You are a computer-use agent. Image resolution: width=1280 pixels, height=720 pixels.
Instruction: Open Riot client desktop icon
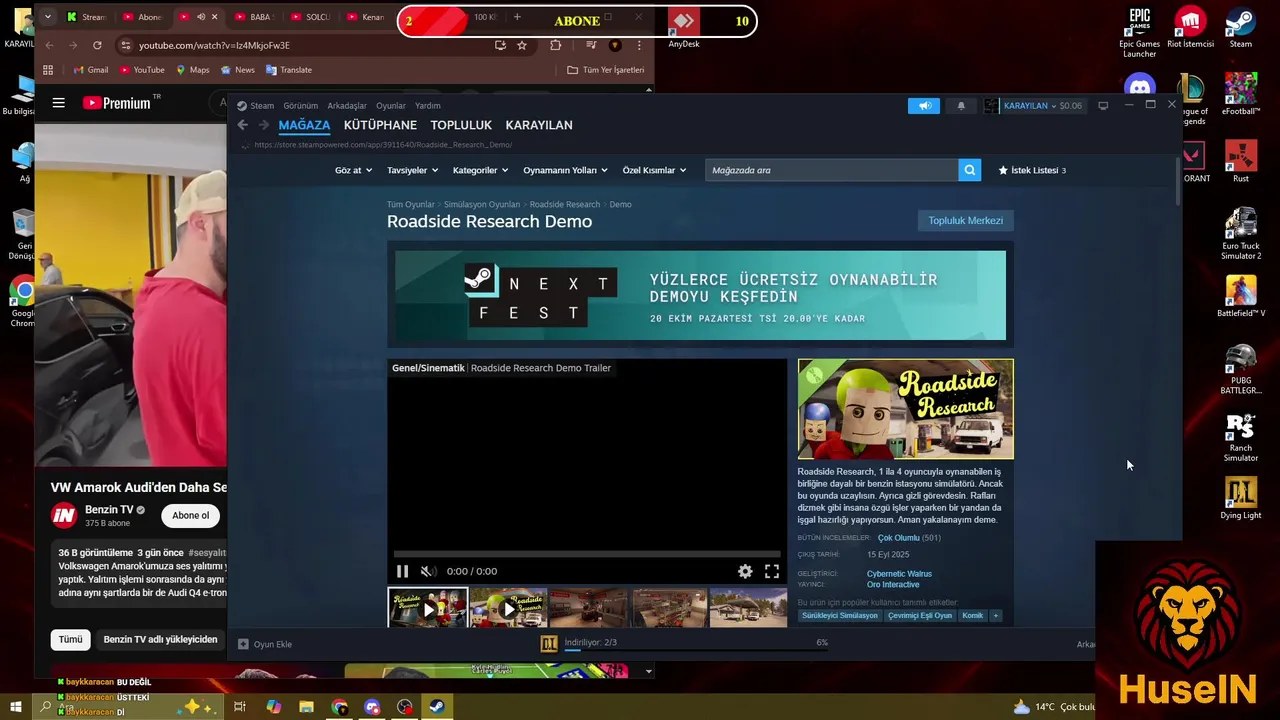click(1190, 27)
